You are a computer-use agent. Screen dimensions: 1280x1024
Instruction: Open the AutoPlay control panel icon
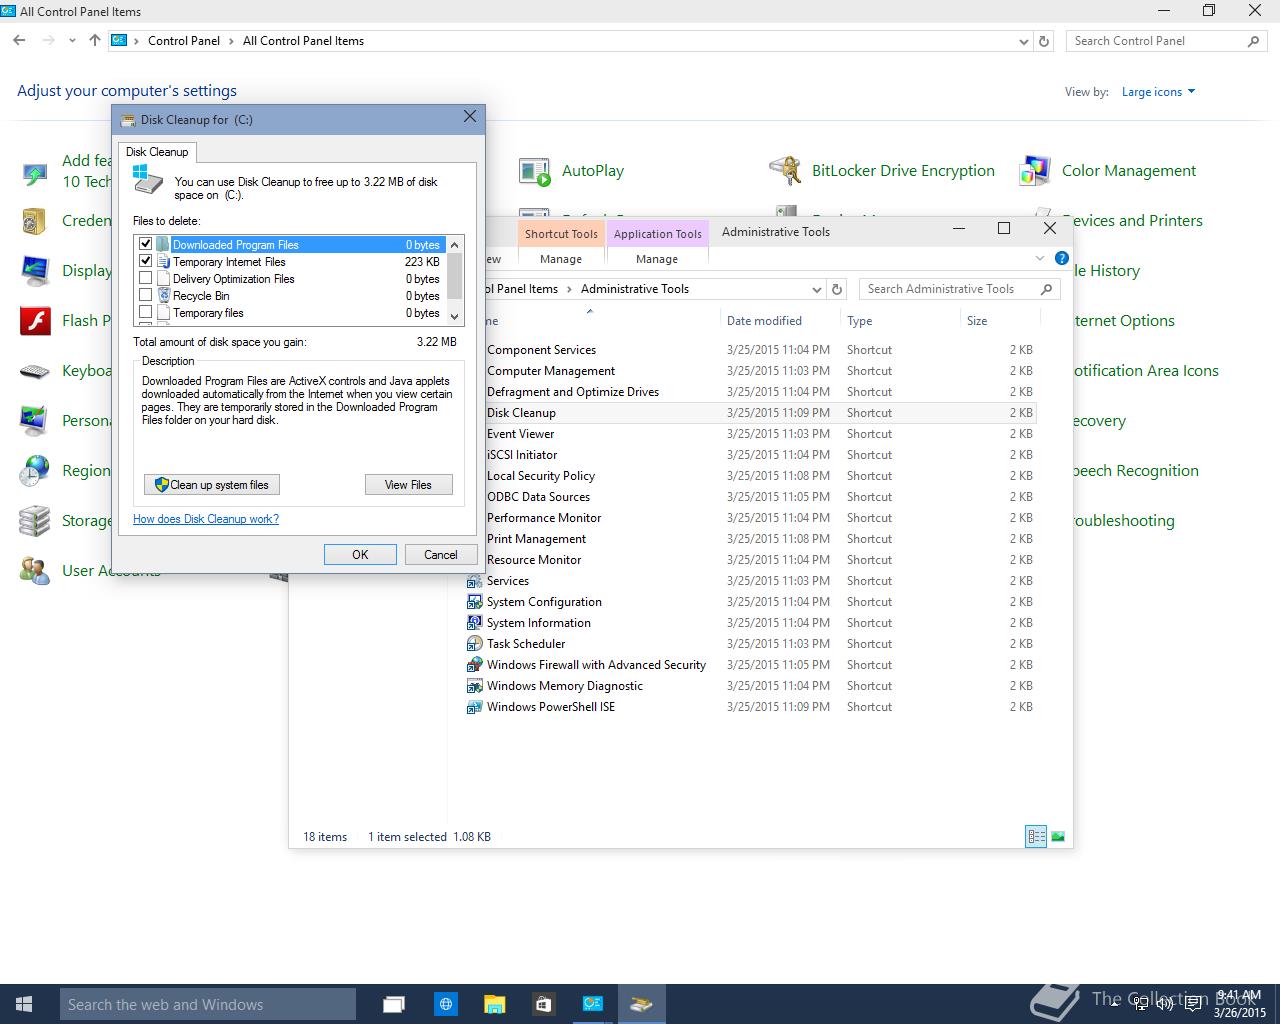pos(535,172)
